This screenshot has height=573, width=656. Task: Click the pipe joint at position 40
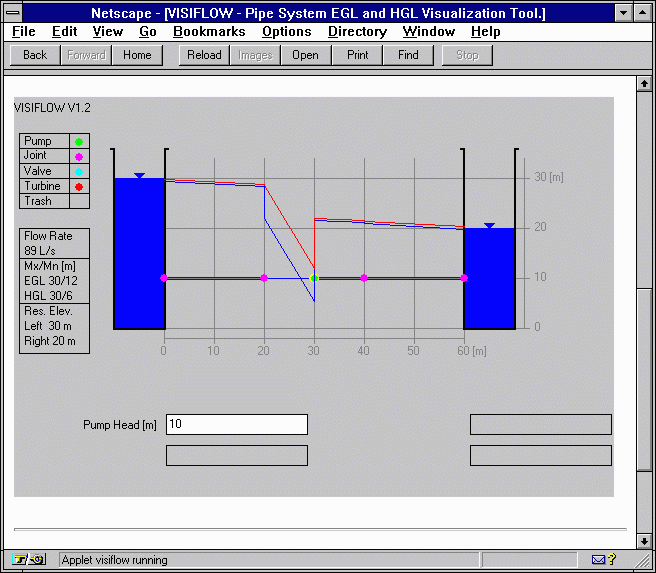(364, 278)
